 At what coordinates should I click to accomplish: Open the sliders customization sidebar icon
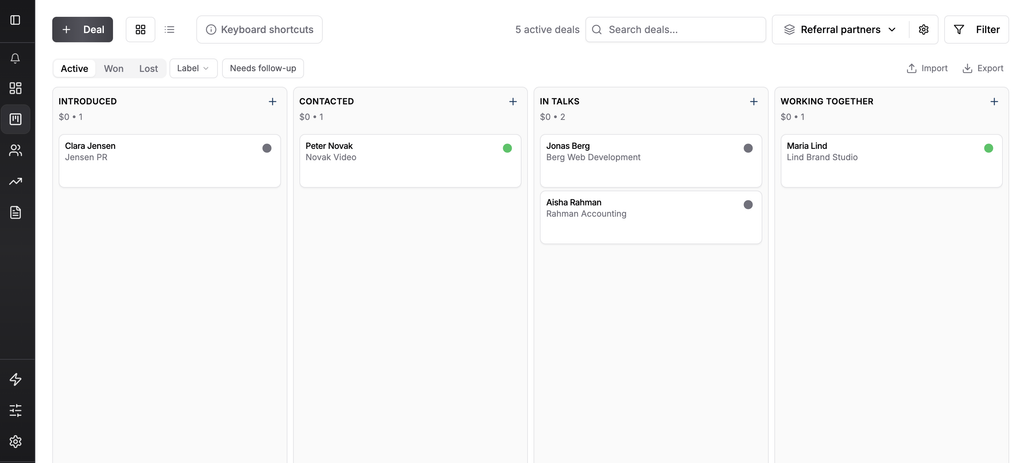click(x=15, y=410)
